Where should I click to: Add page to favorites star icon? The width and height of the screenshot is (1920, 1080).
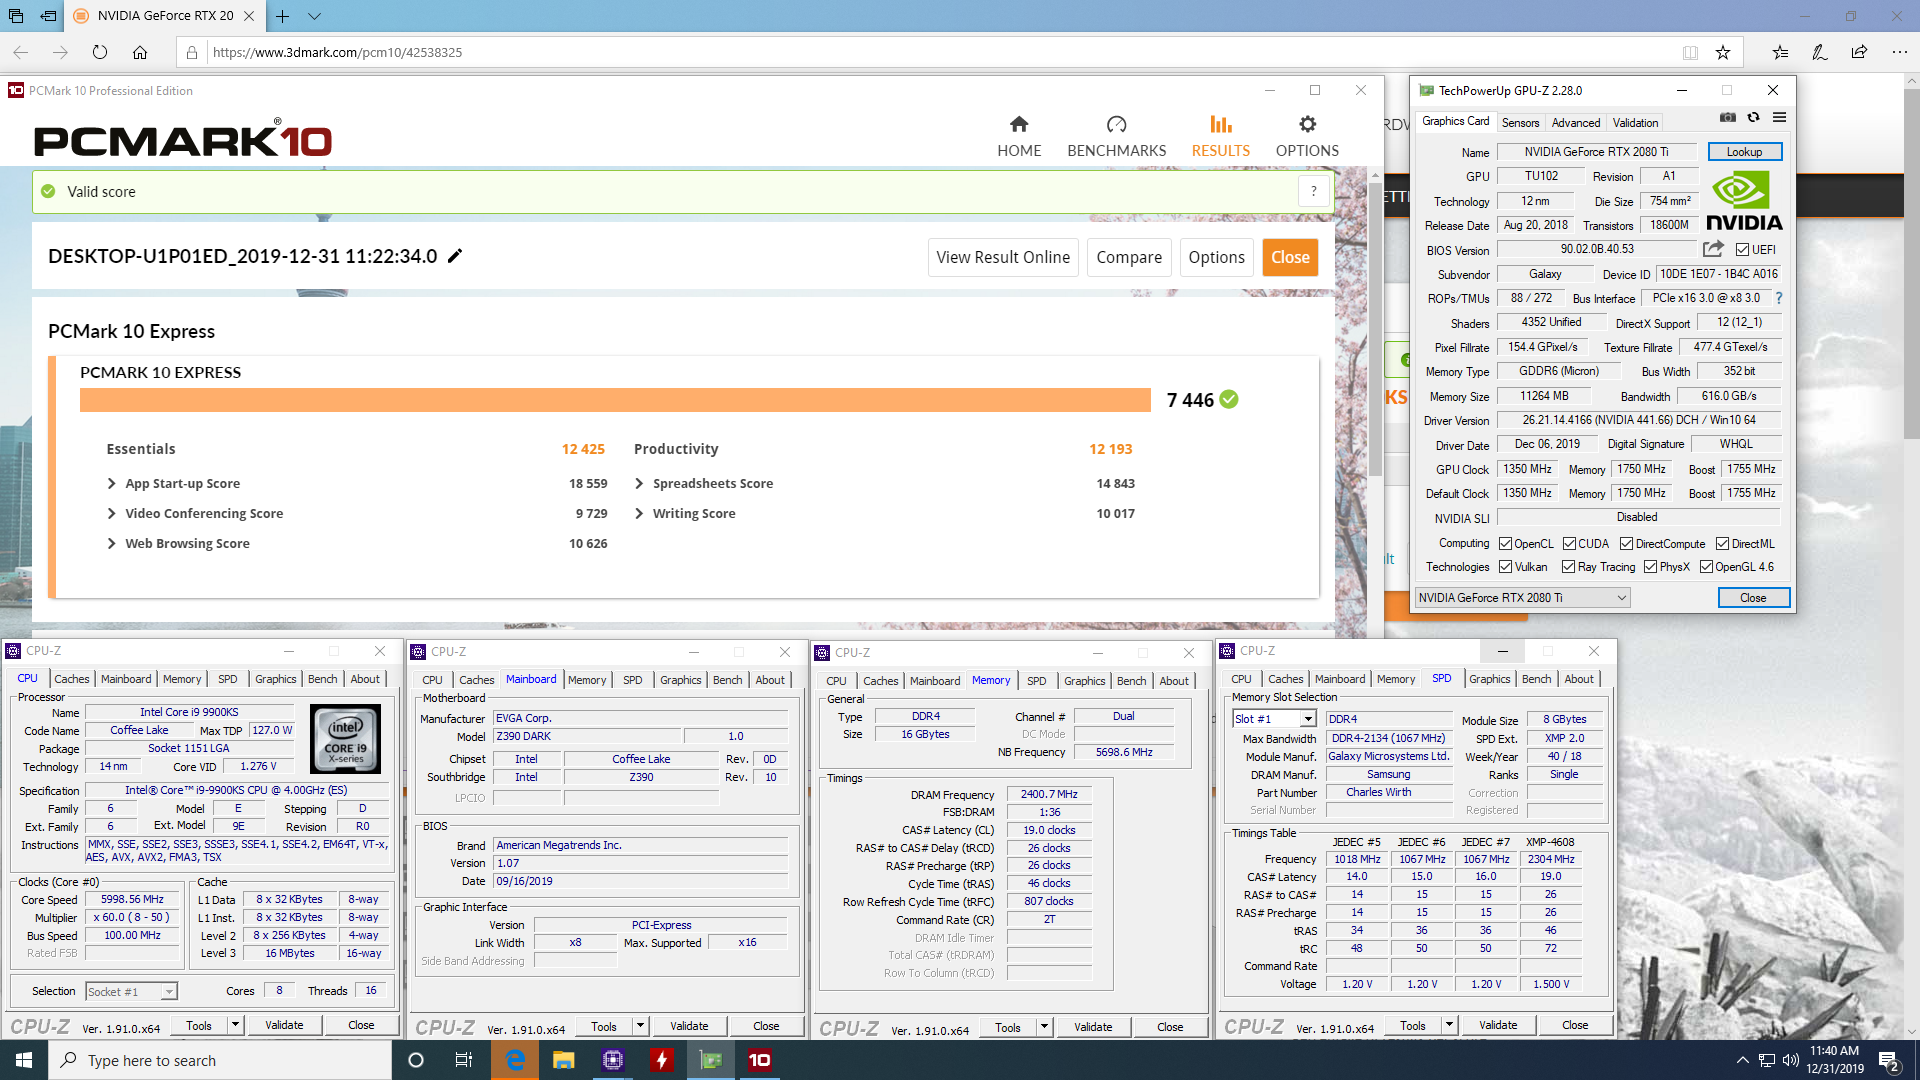pos(1722,52)
